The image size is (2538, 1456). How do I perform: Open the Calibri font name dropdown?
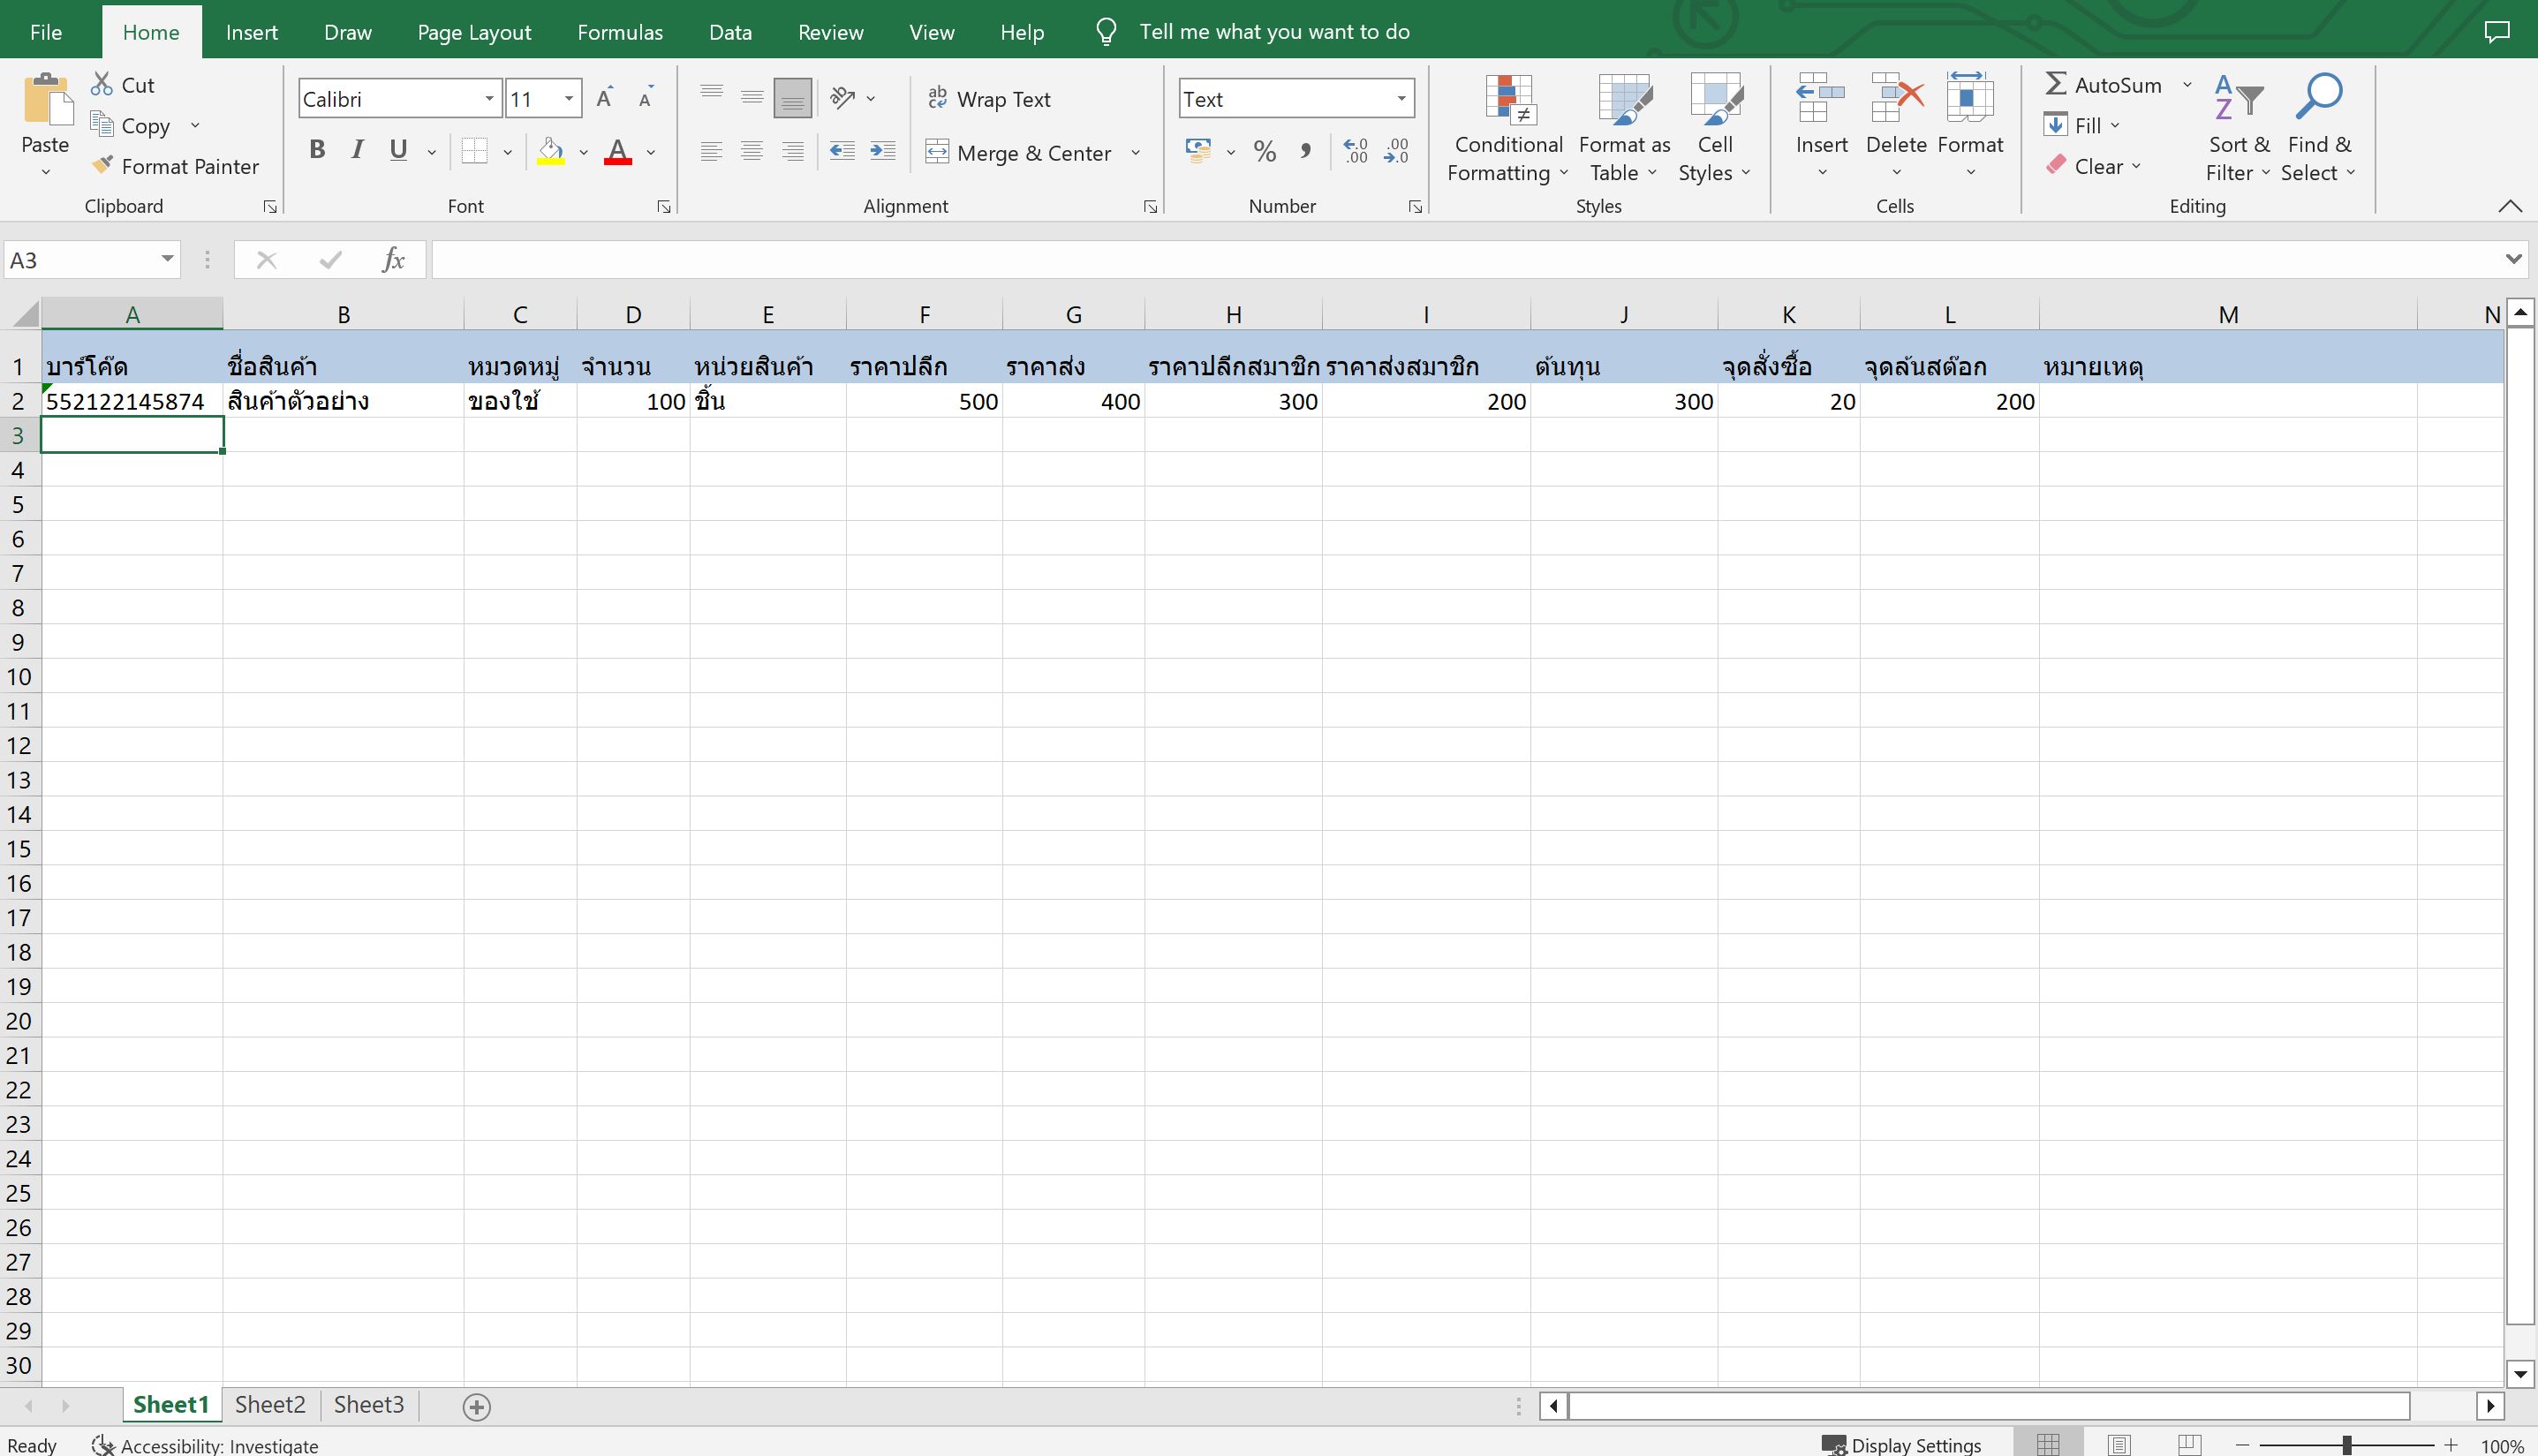(x=489, y=99)
